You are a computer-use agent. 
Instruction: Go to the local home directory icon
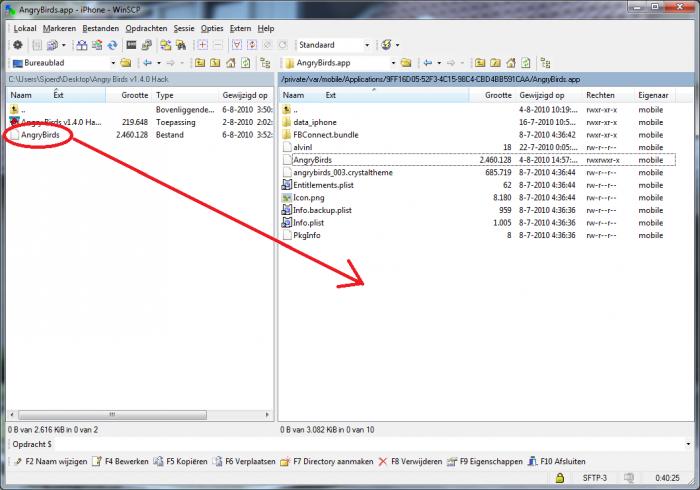pos(230,63)
